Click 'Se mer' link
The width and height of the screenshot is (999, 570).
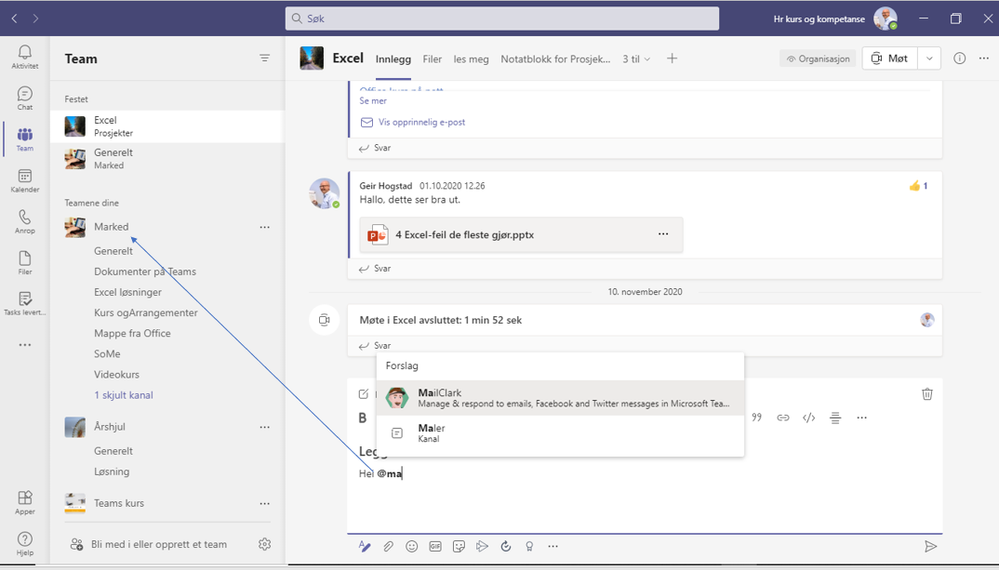coord(373,101)
